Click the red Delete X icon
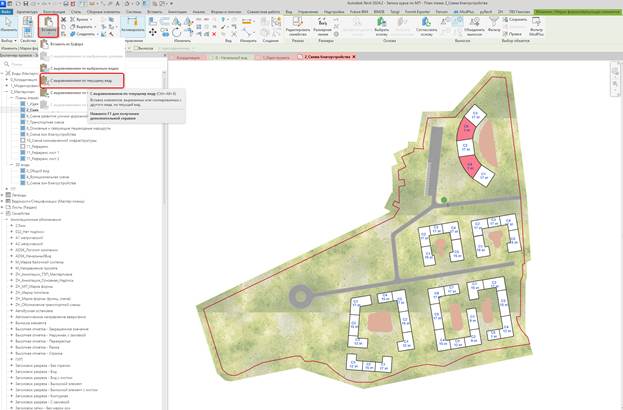The height and width of the screenshot is (410, 623). point(214,35)
